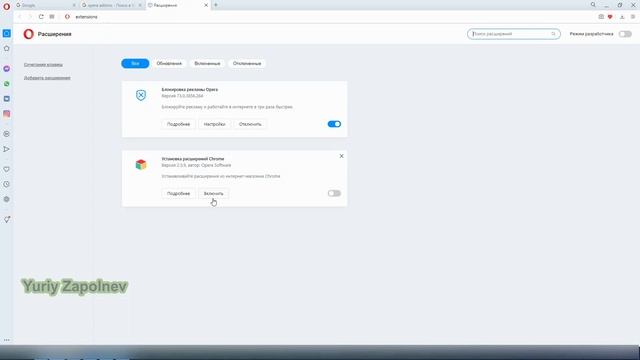Click the Расширения page heading
640x360 pixels.
click(55, 34)
